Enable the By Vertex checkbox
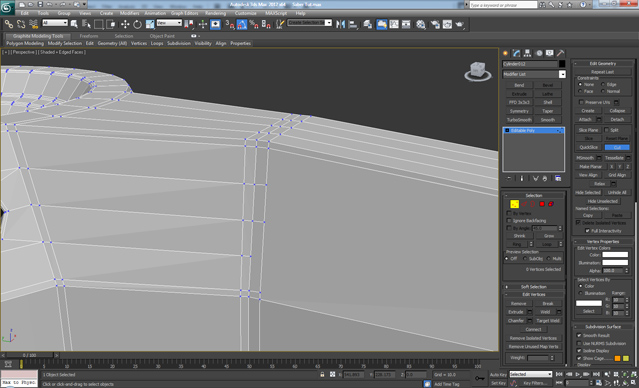The image size is (639, 388). 509,213
